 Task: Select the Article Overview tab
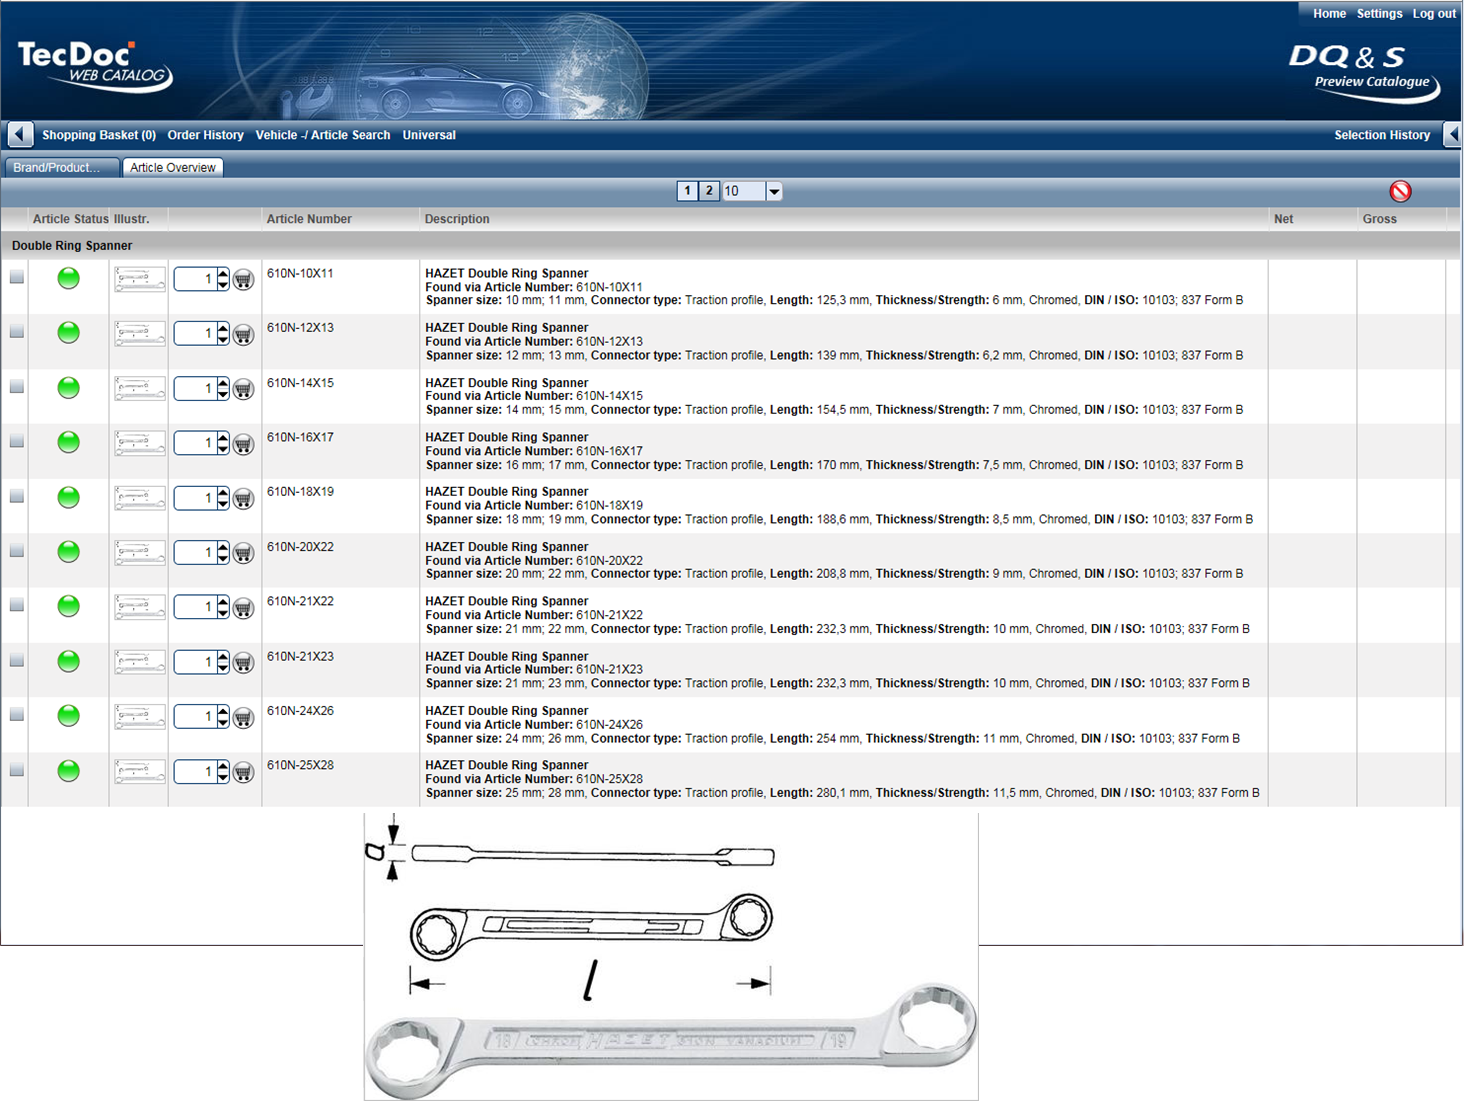pos(173,167)
